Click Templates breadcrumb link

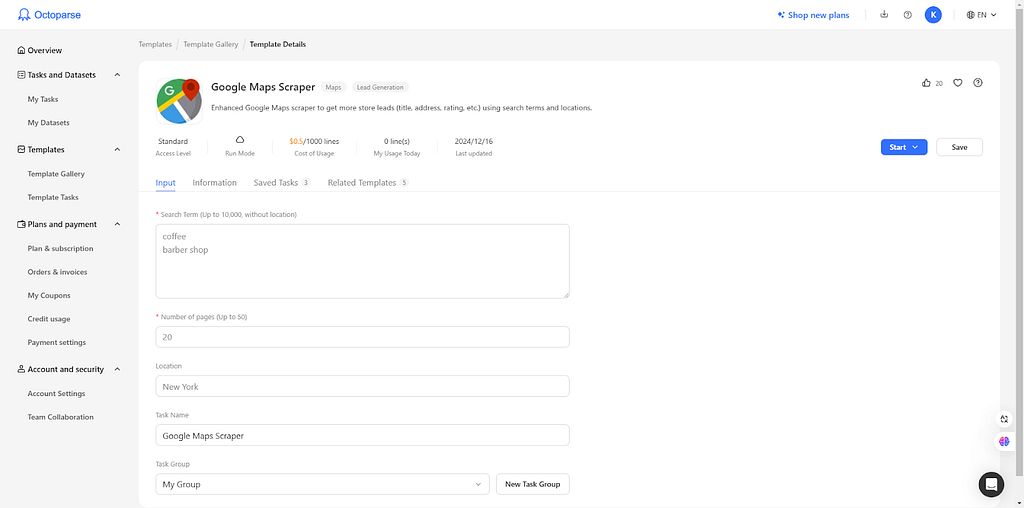coord(155,44)
